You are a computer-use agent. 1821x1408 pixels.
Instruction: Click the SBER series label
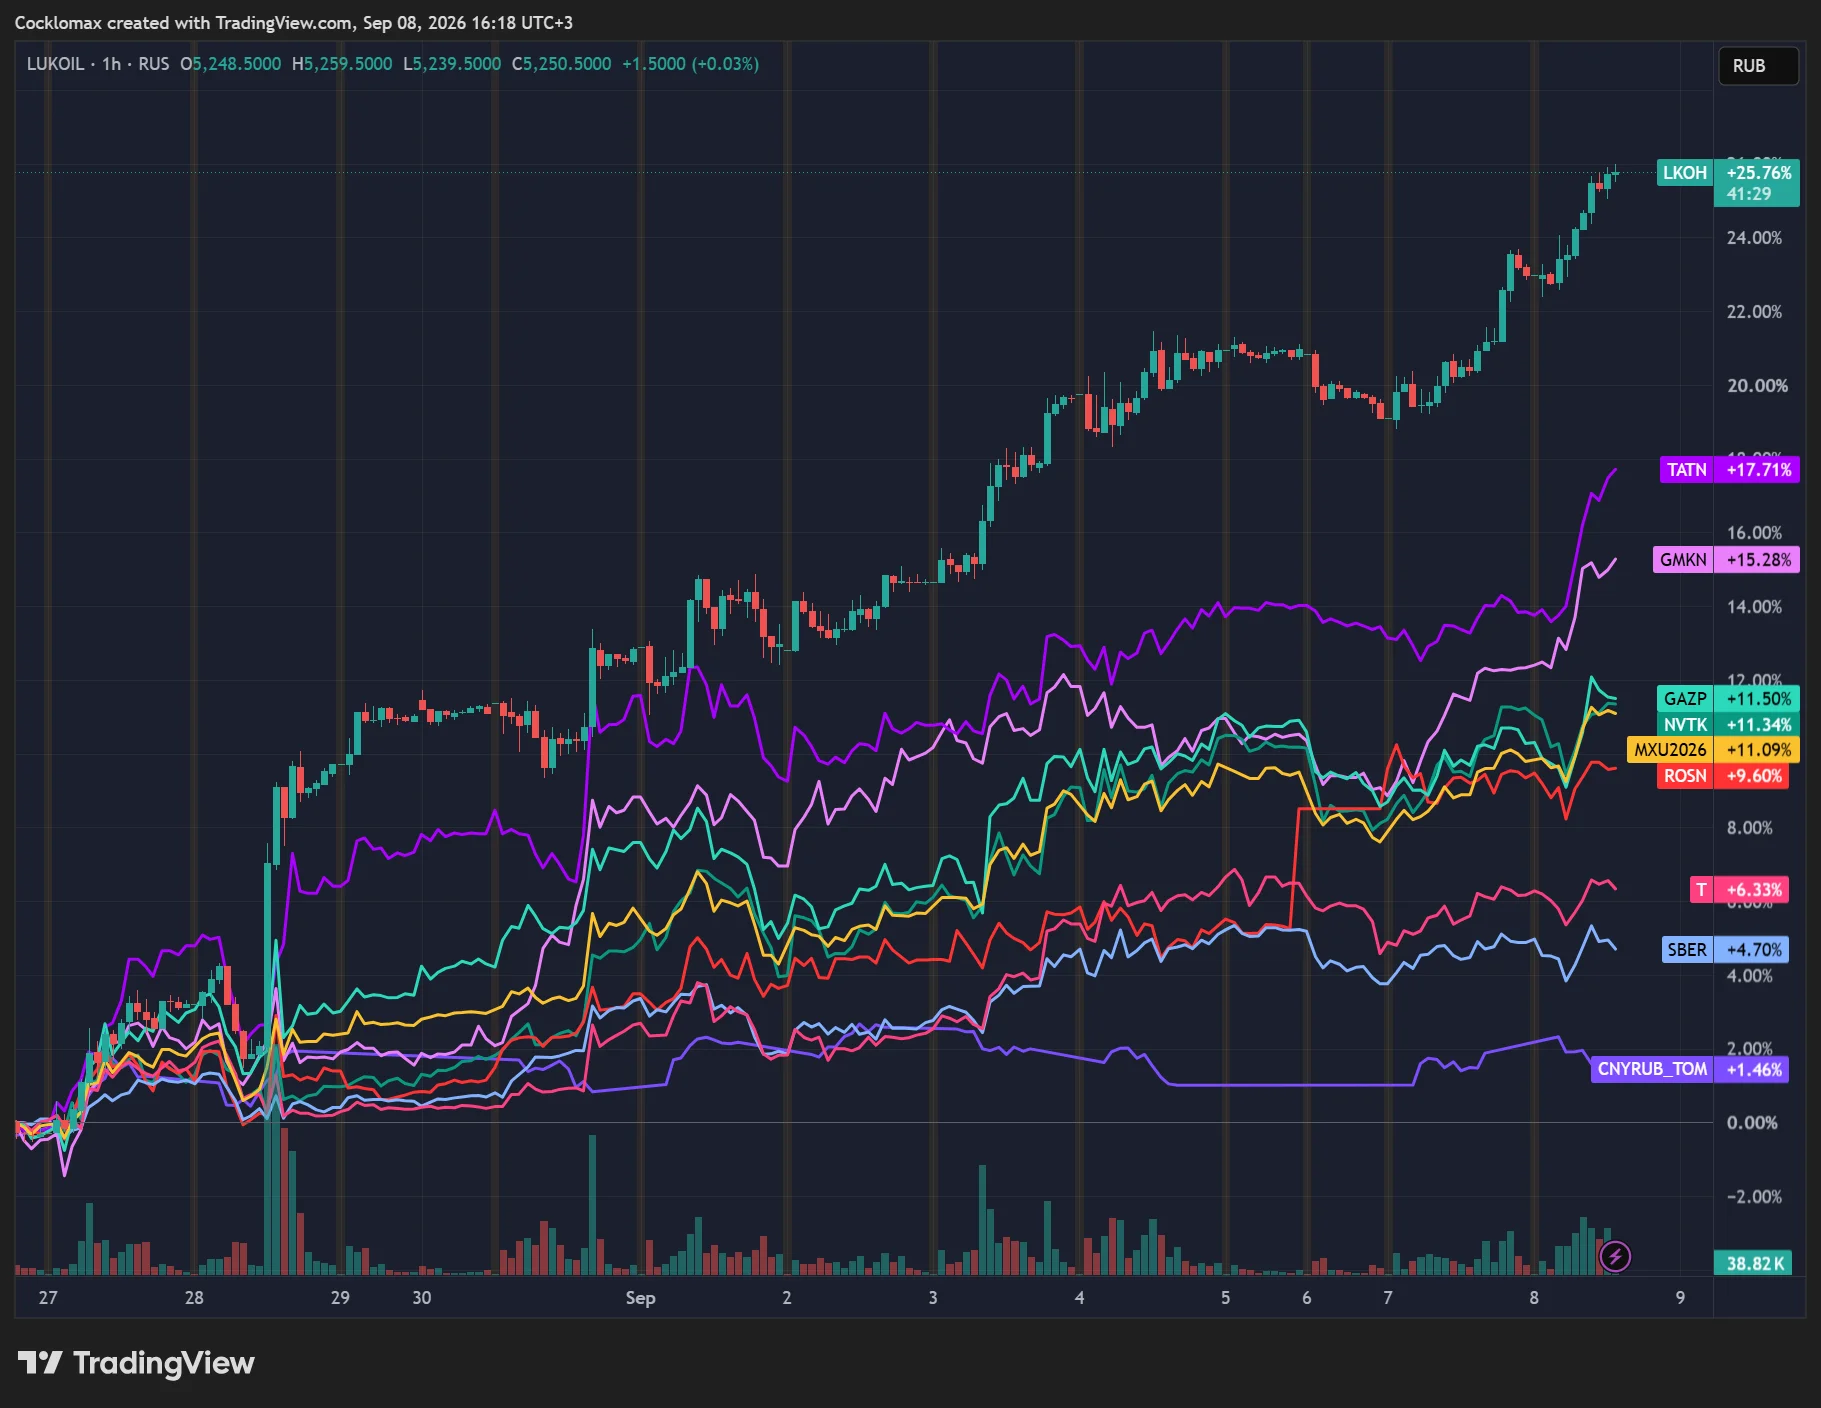1686,950
